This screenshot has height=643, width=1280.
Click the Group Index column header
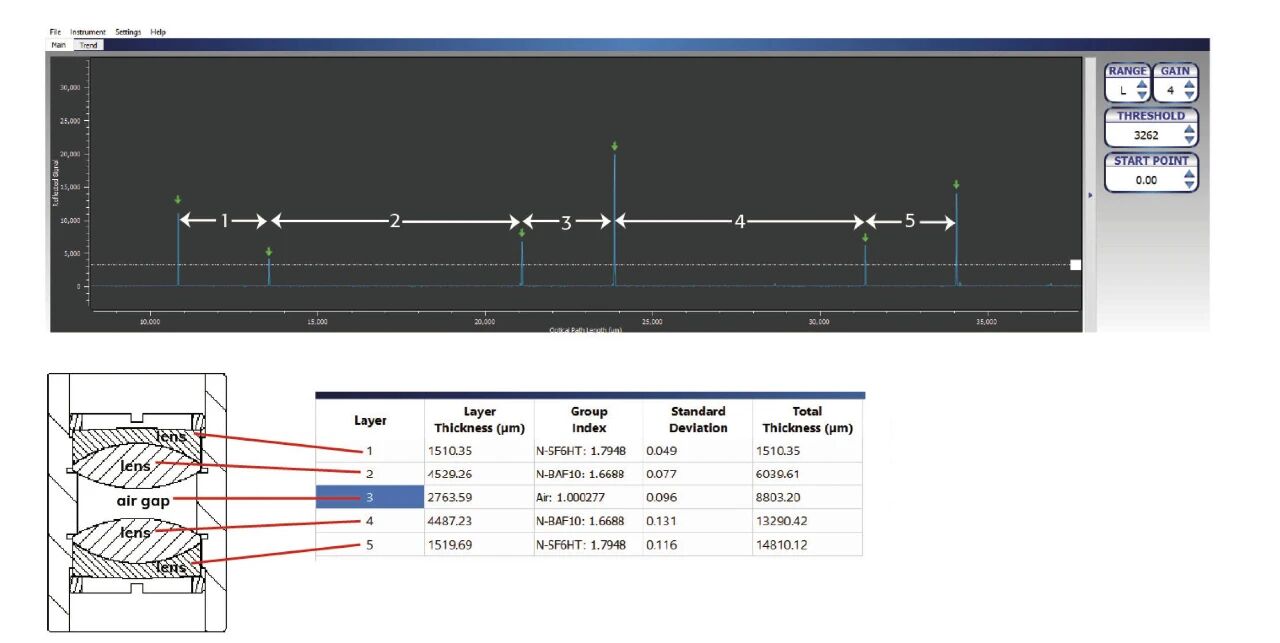coord(588,420)
